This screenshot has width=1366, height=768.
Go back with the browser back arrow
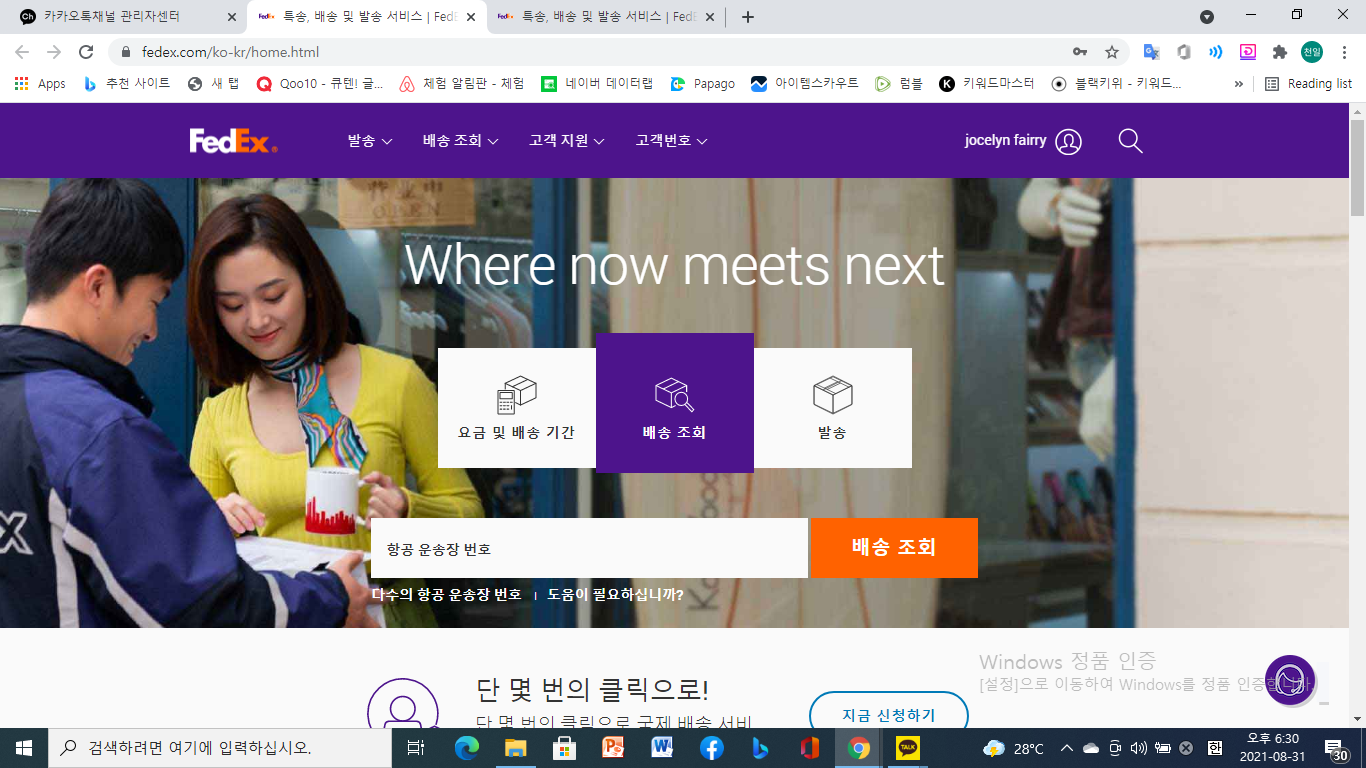[22, 52]
